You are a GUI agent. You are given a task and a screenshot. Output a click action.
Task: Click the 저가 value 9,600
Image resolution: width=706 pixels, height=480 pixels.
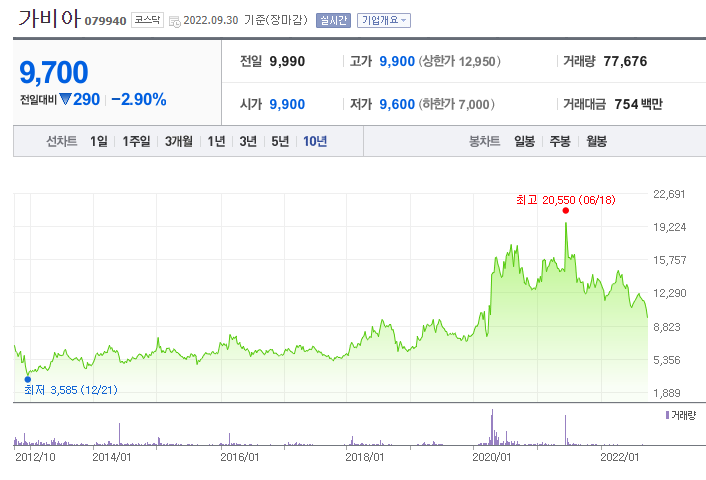(397, 104)
